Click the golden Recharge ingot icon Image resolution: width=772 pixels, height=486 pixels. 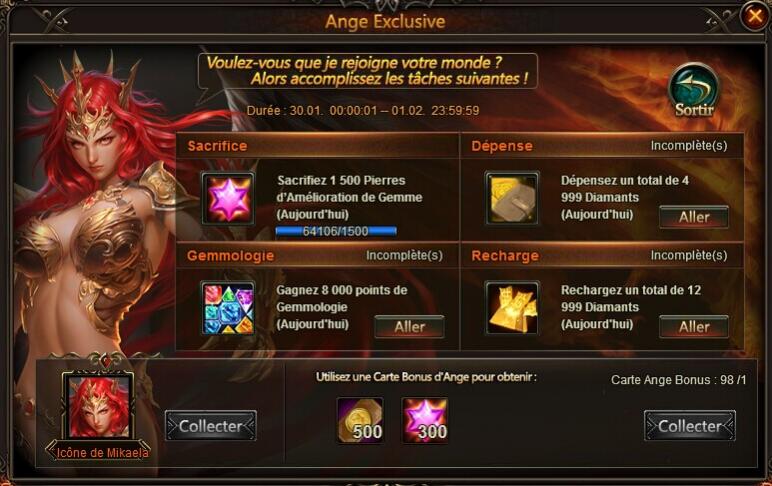click(x=512, y=308)
